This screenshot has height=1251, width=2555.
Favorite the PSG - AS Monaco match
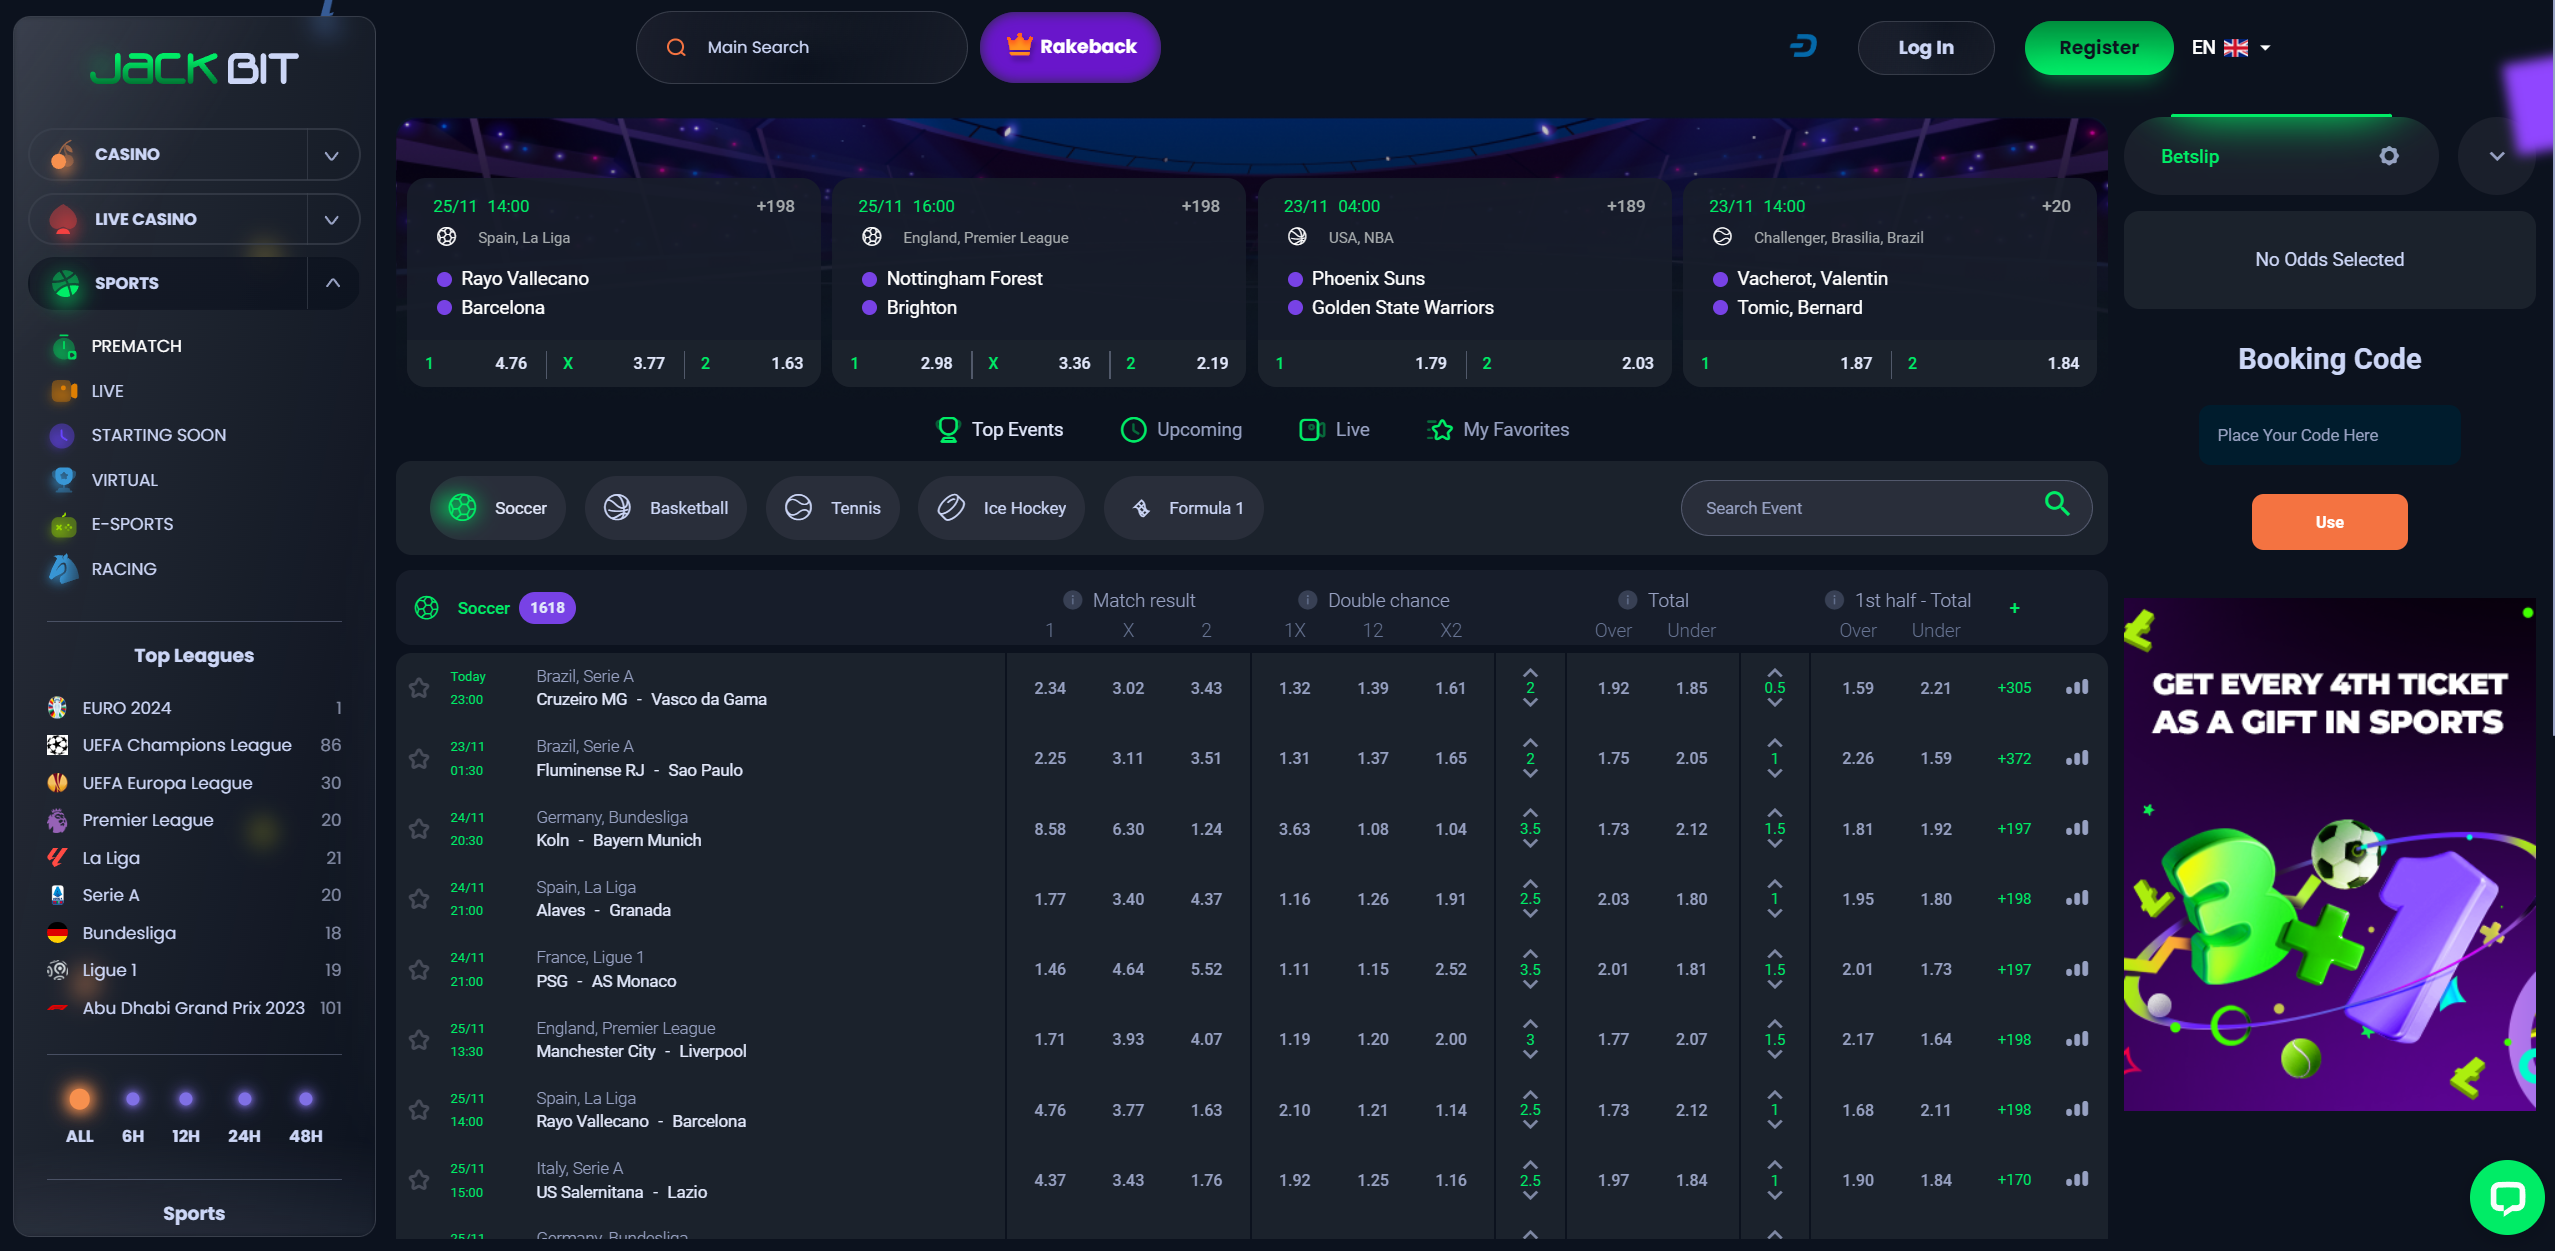419,970
